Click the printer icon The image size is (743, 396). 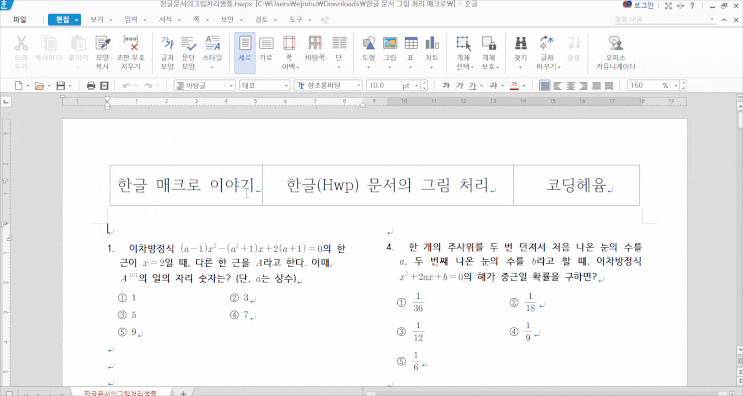[91, 86]
